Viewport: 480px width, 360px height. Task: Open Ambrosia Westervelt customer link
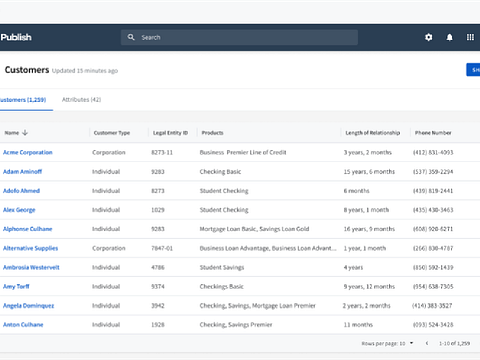(x=31, y=267)
